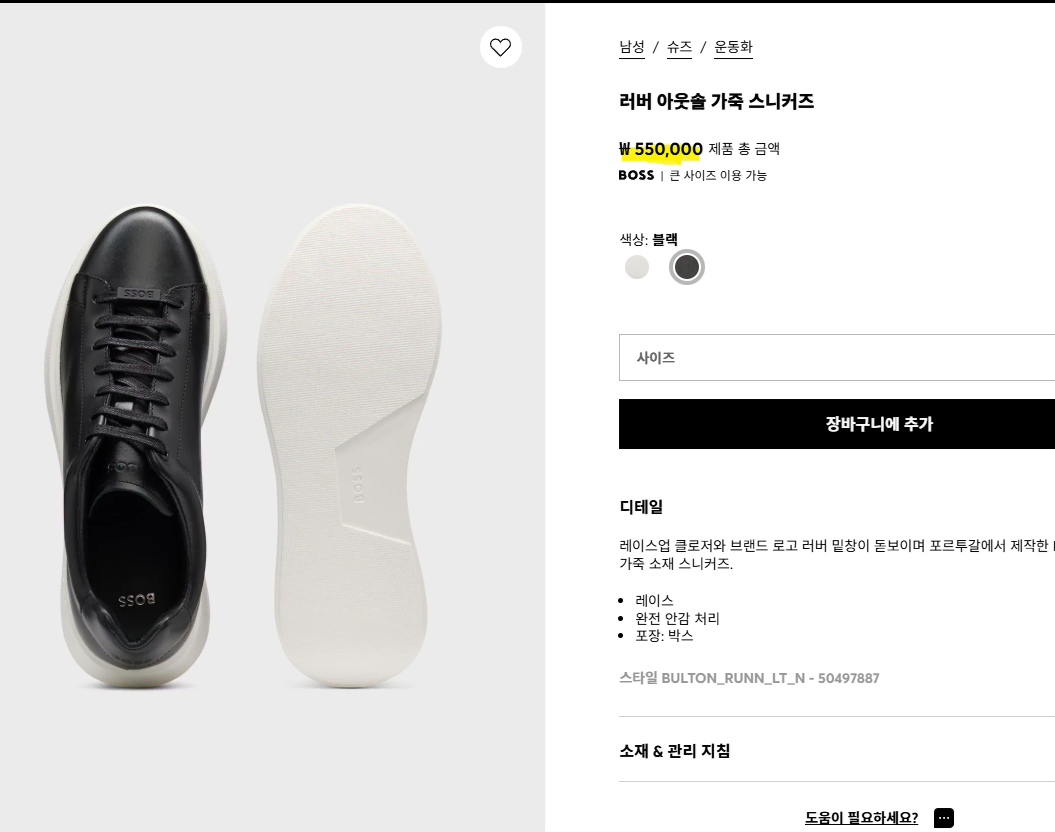Open the 사이즈 size dropdown
The height and width of the screenshot is (832, 1055).
(x=837, y=357)
